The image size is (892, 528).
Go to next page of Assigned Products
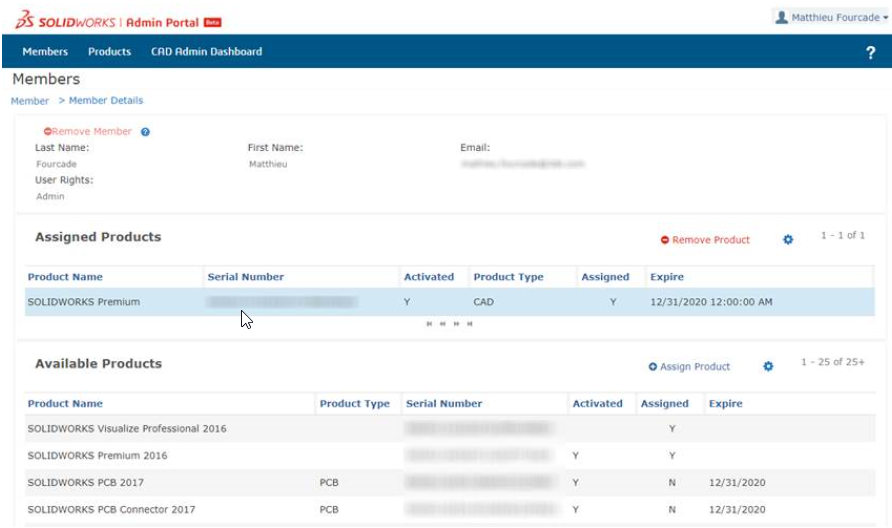point(456,324)
